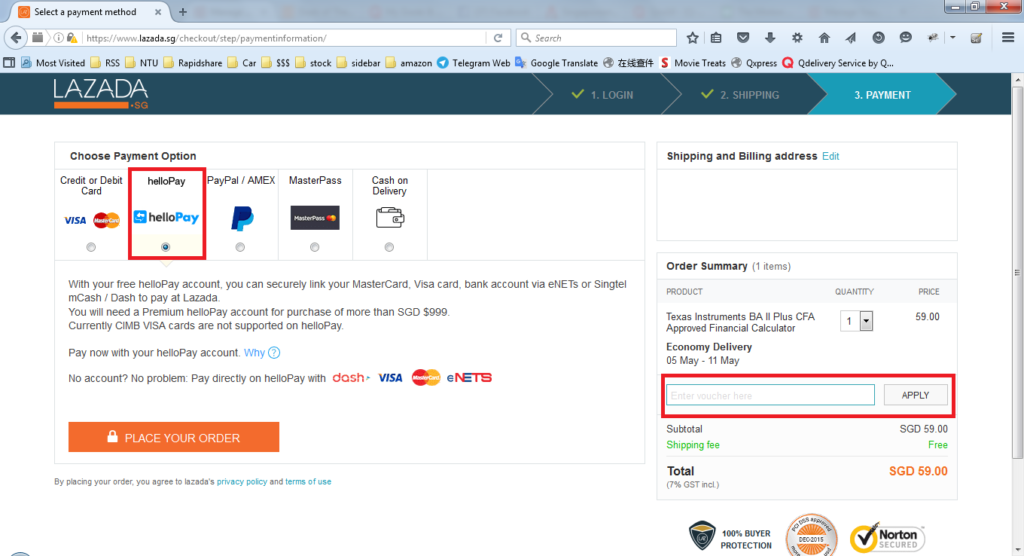Switch to 'Select a payment method' tab

85,12
